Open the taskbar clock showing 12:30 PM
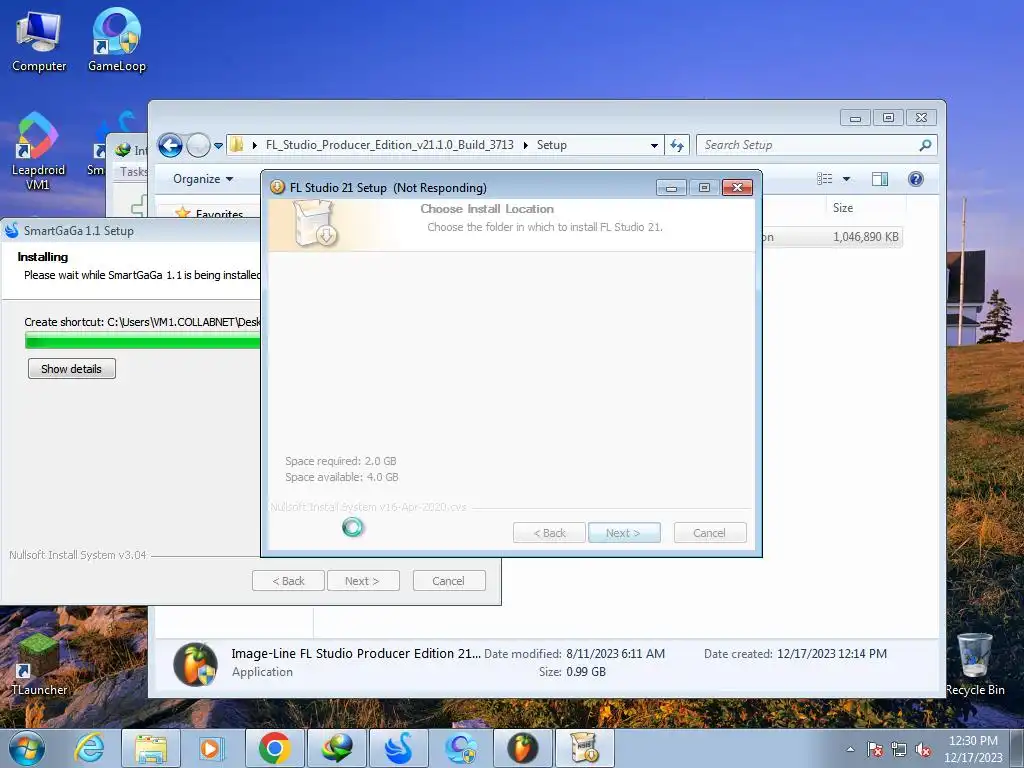Screen dimensions: 1024x768 click(973, 749)
